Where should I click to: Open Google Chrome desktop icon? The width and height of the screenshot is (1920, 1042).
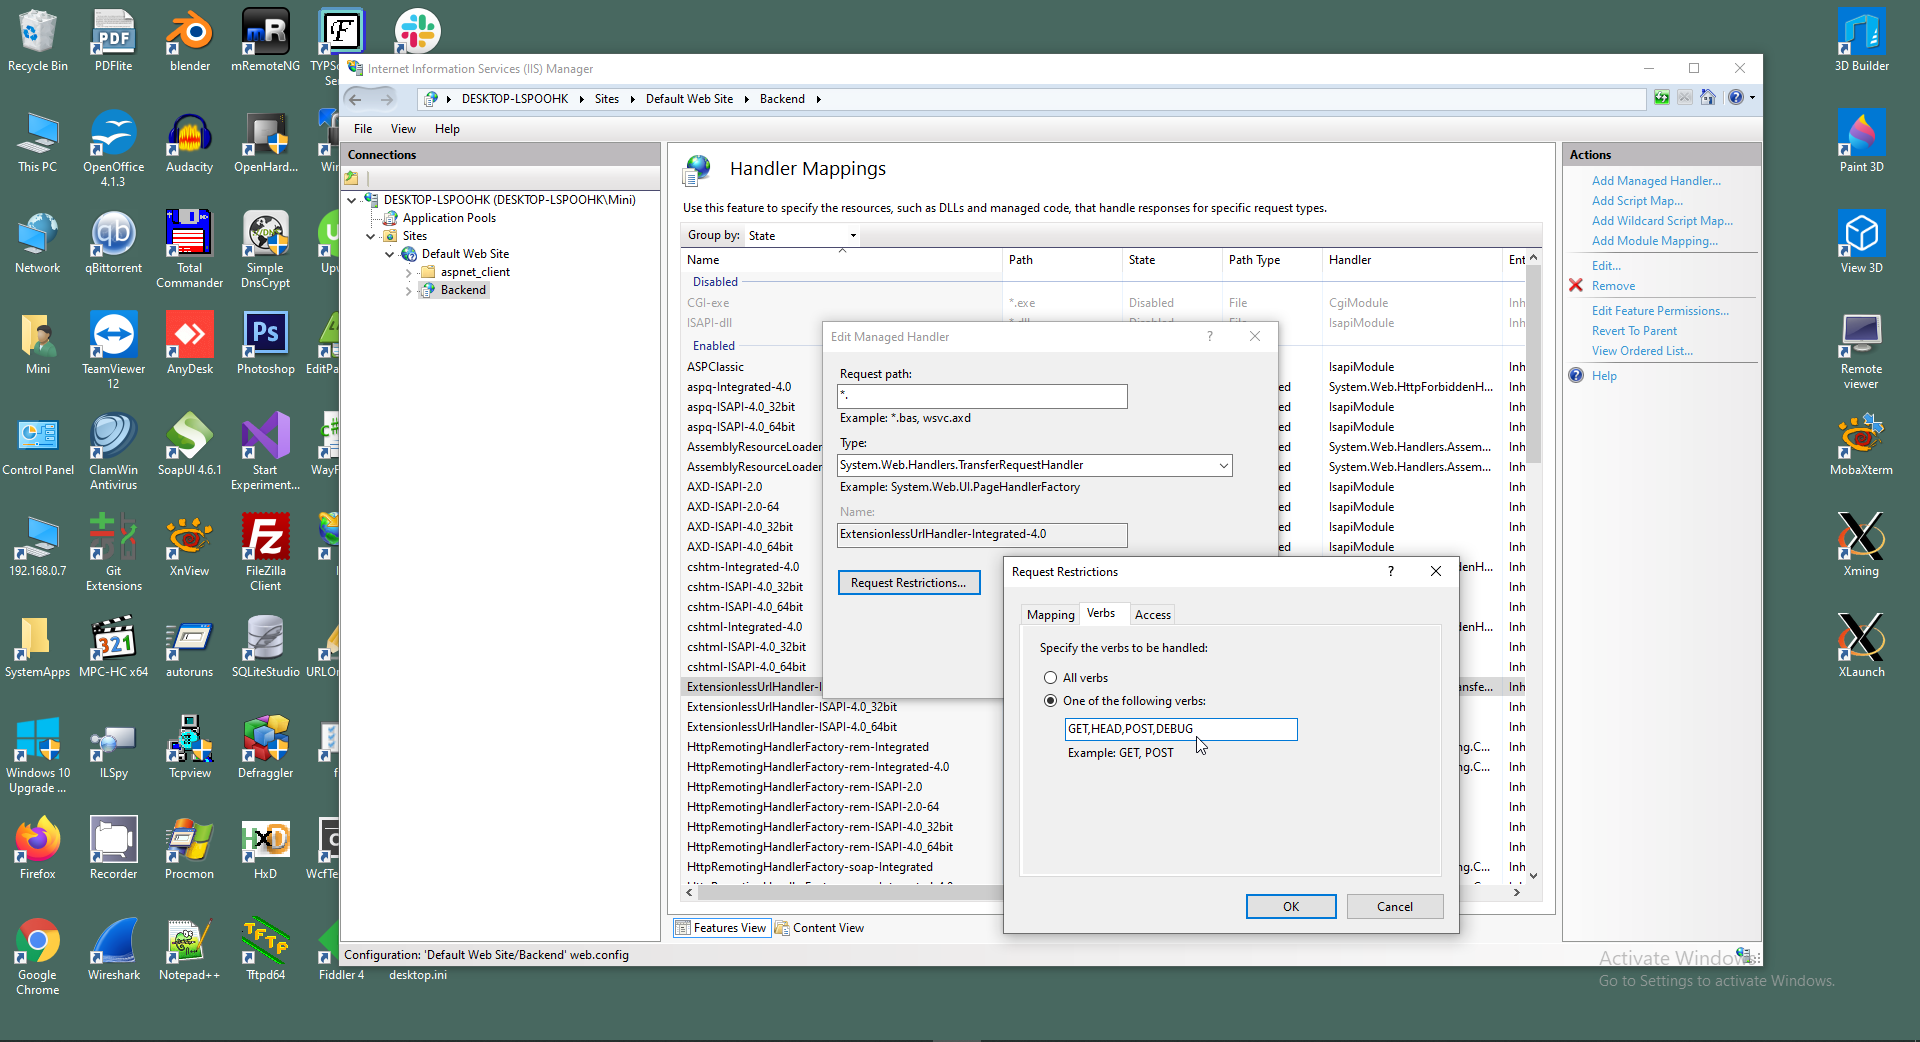tap(38, 957)
